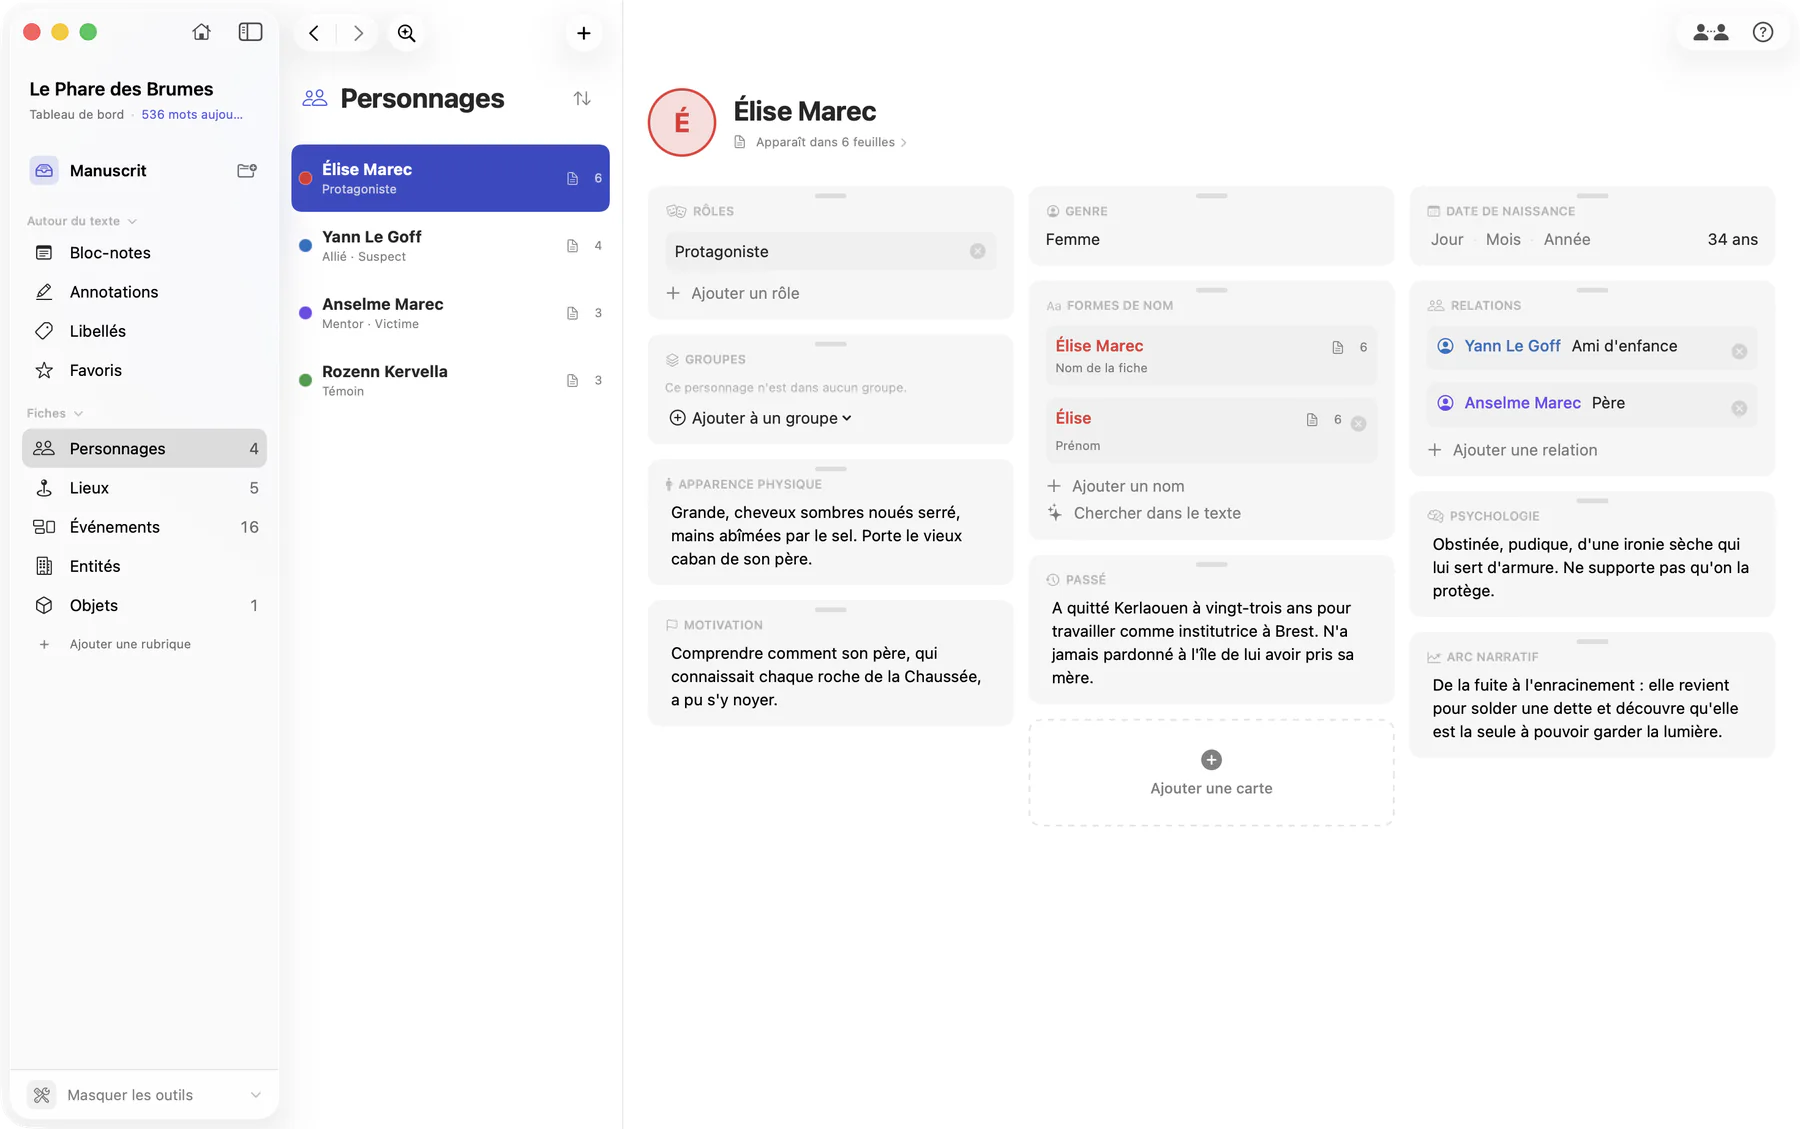Add a new character with plus
This screenshot has height=1129, width=1800.
click(584, 33)
